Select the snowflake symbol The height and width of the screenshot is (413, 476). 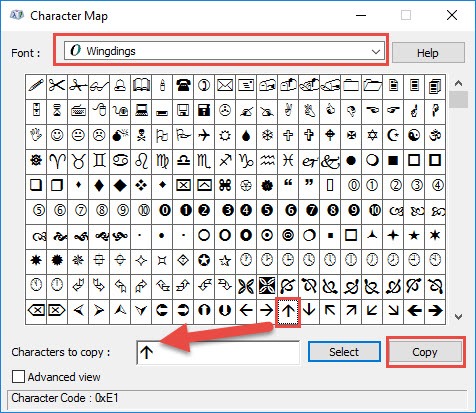[x=267, y=136]
